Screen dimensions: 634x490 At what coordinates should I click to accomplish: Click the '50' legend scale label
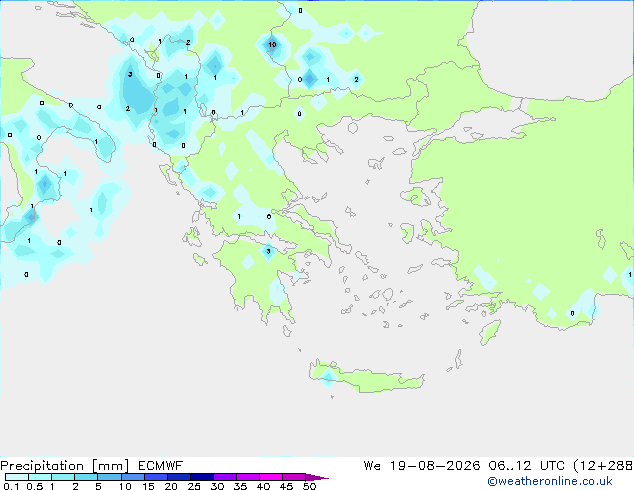[x=310, y=486]
